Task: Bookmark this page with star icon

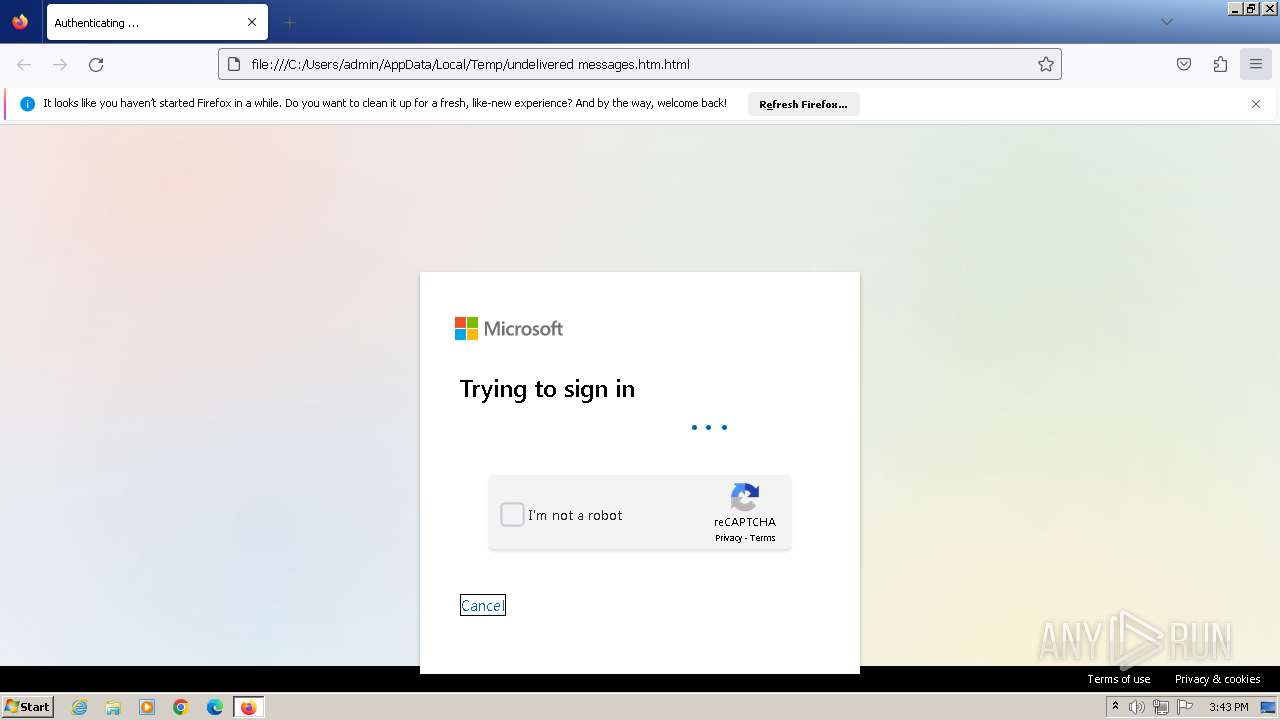Action: (x=1046, y=64)
